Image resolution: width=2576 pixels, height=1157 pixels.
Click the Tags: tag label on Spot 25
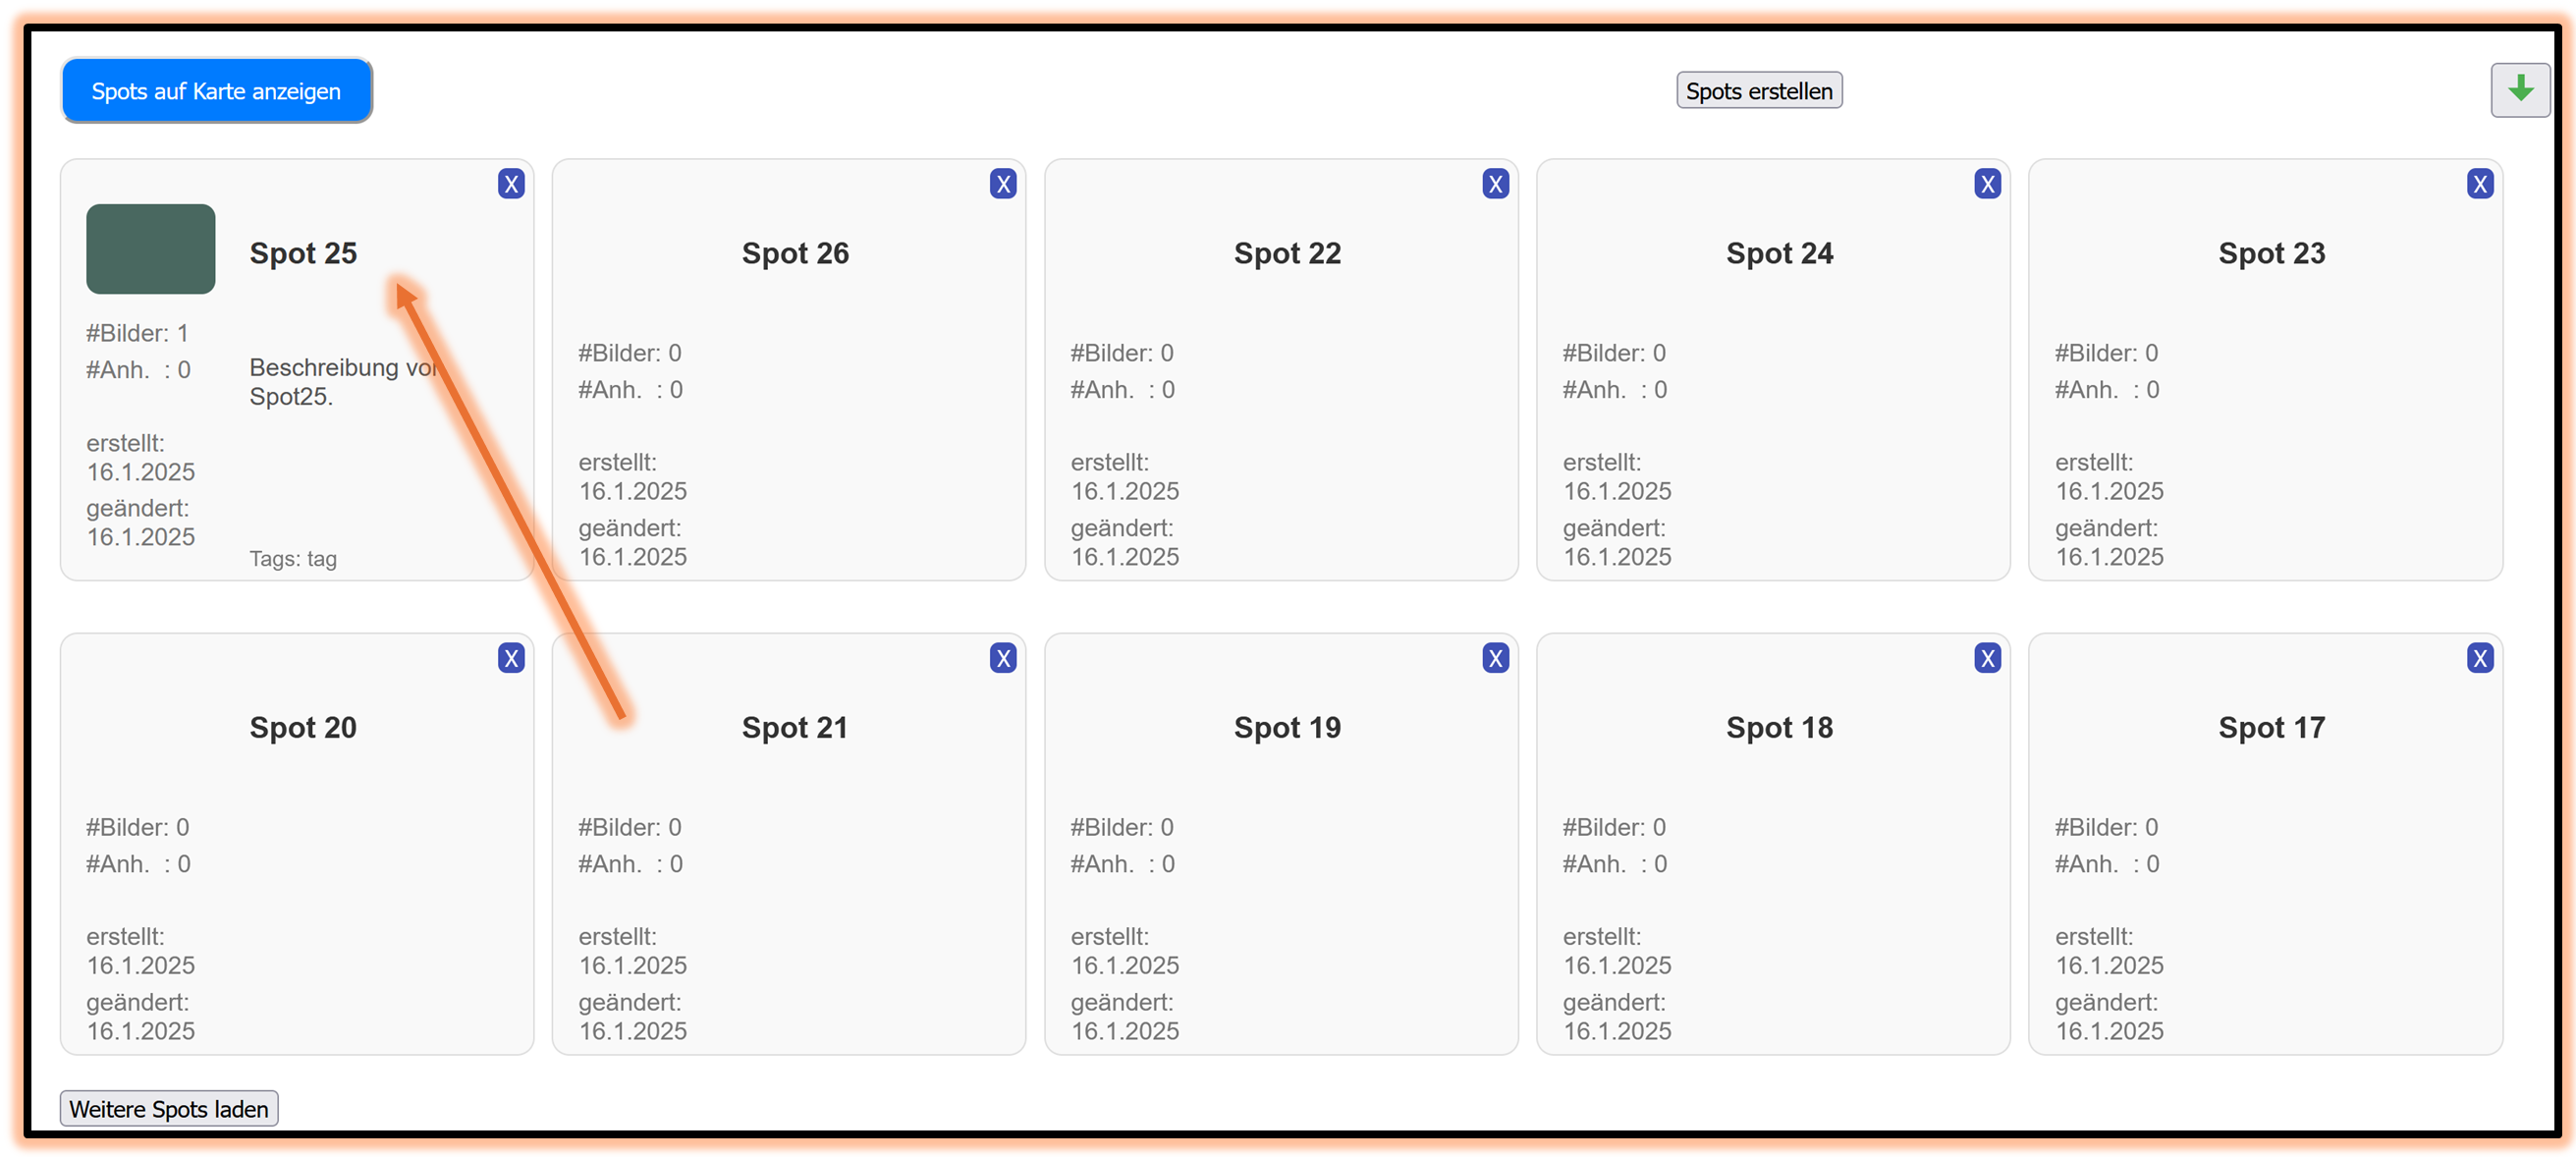(x=293, y=559)
